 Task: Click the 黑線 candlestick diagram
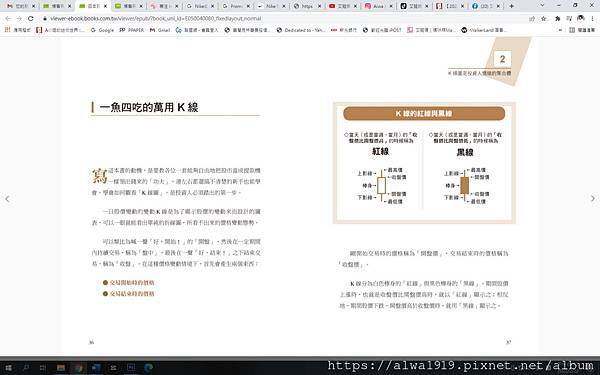click(x=465, y=185)
